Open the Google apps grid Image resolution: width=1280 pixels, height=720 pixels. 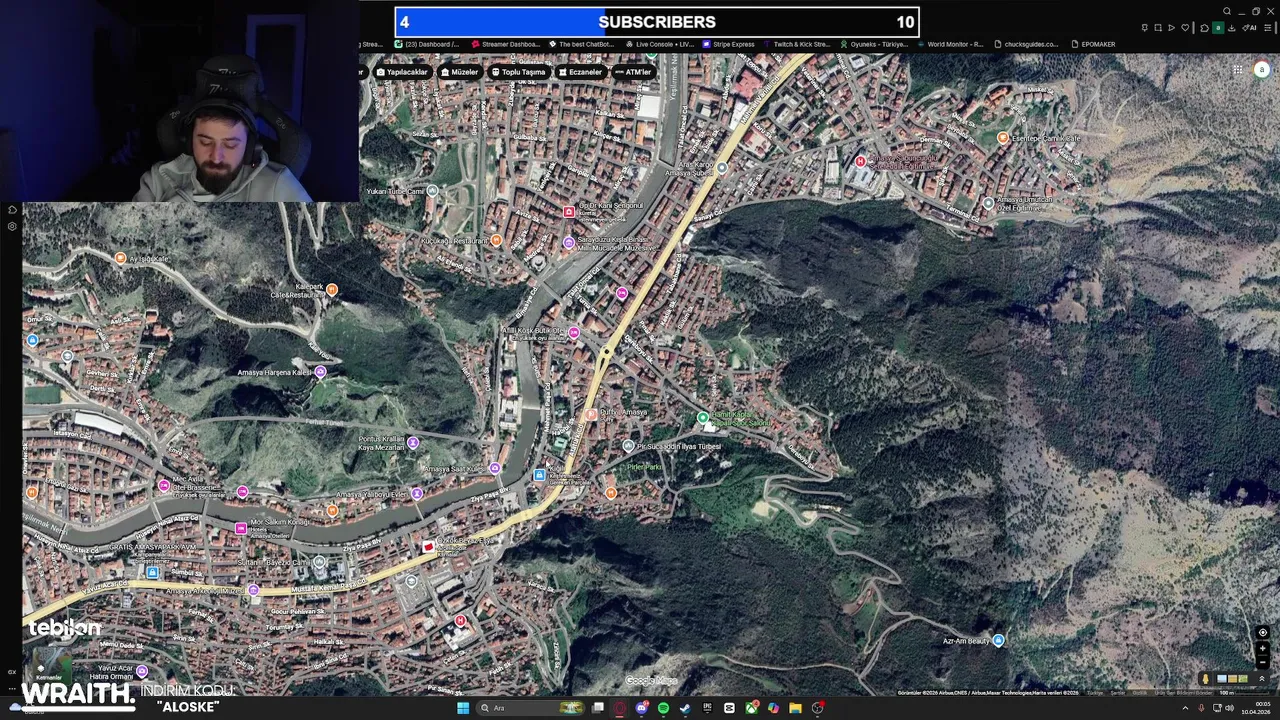[x=1238, y=69]
